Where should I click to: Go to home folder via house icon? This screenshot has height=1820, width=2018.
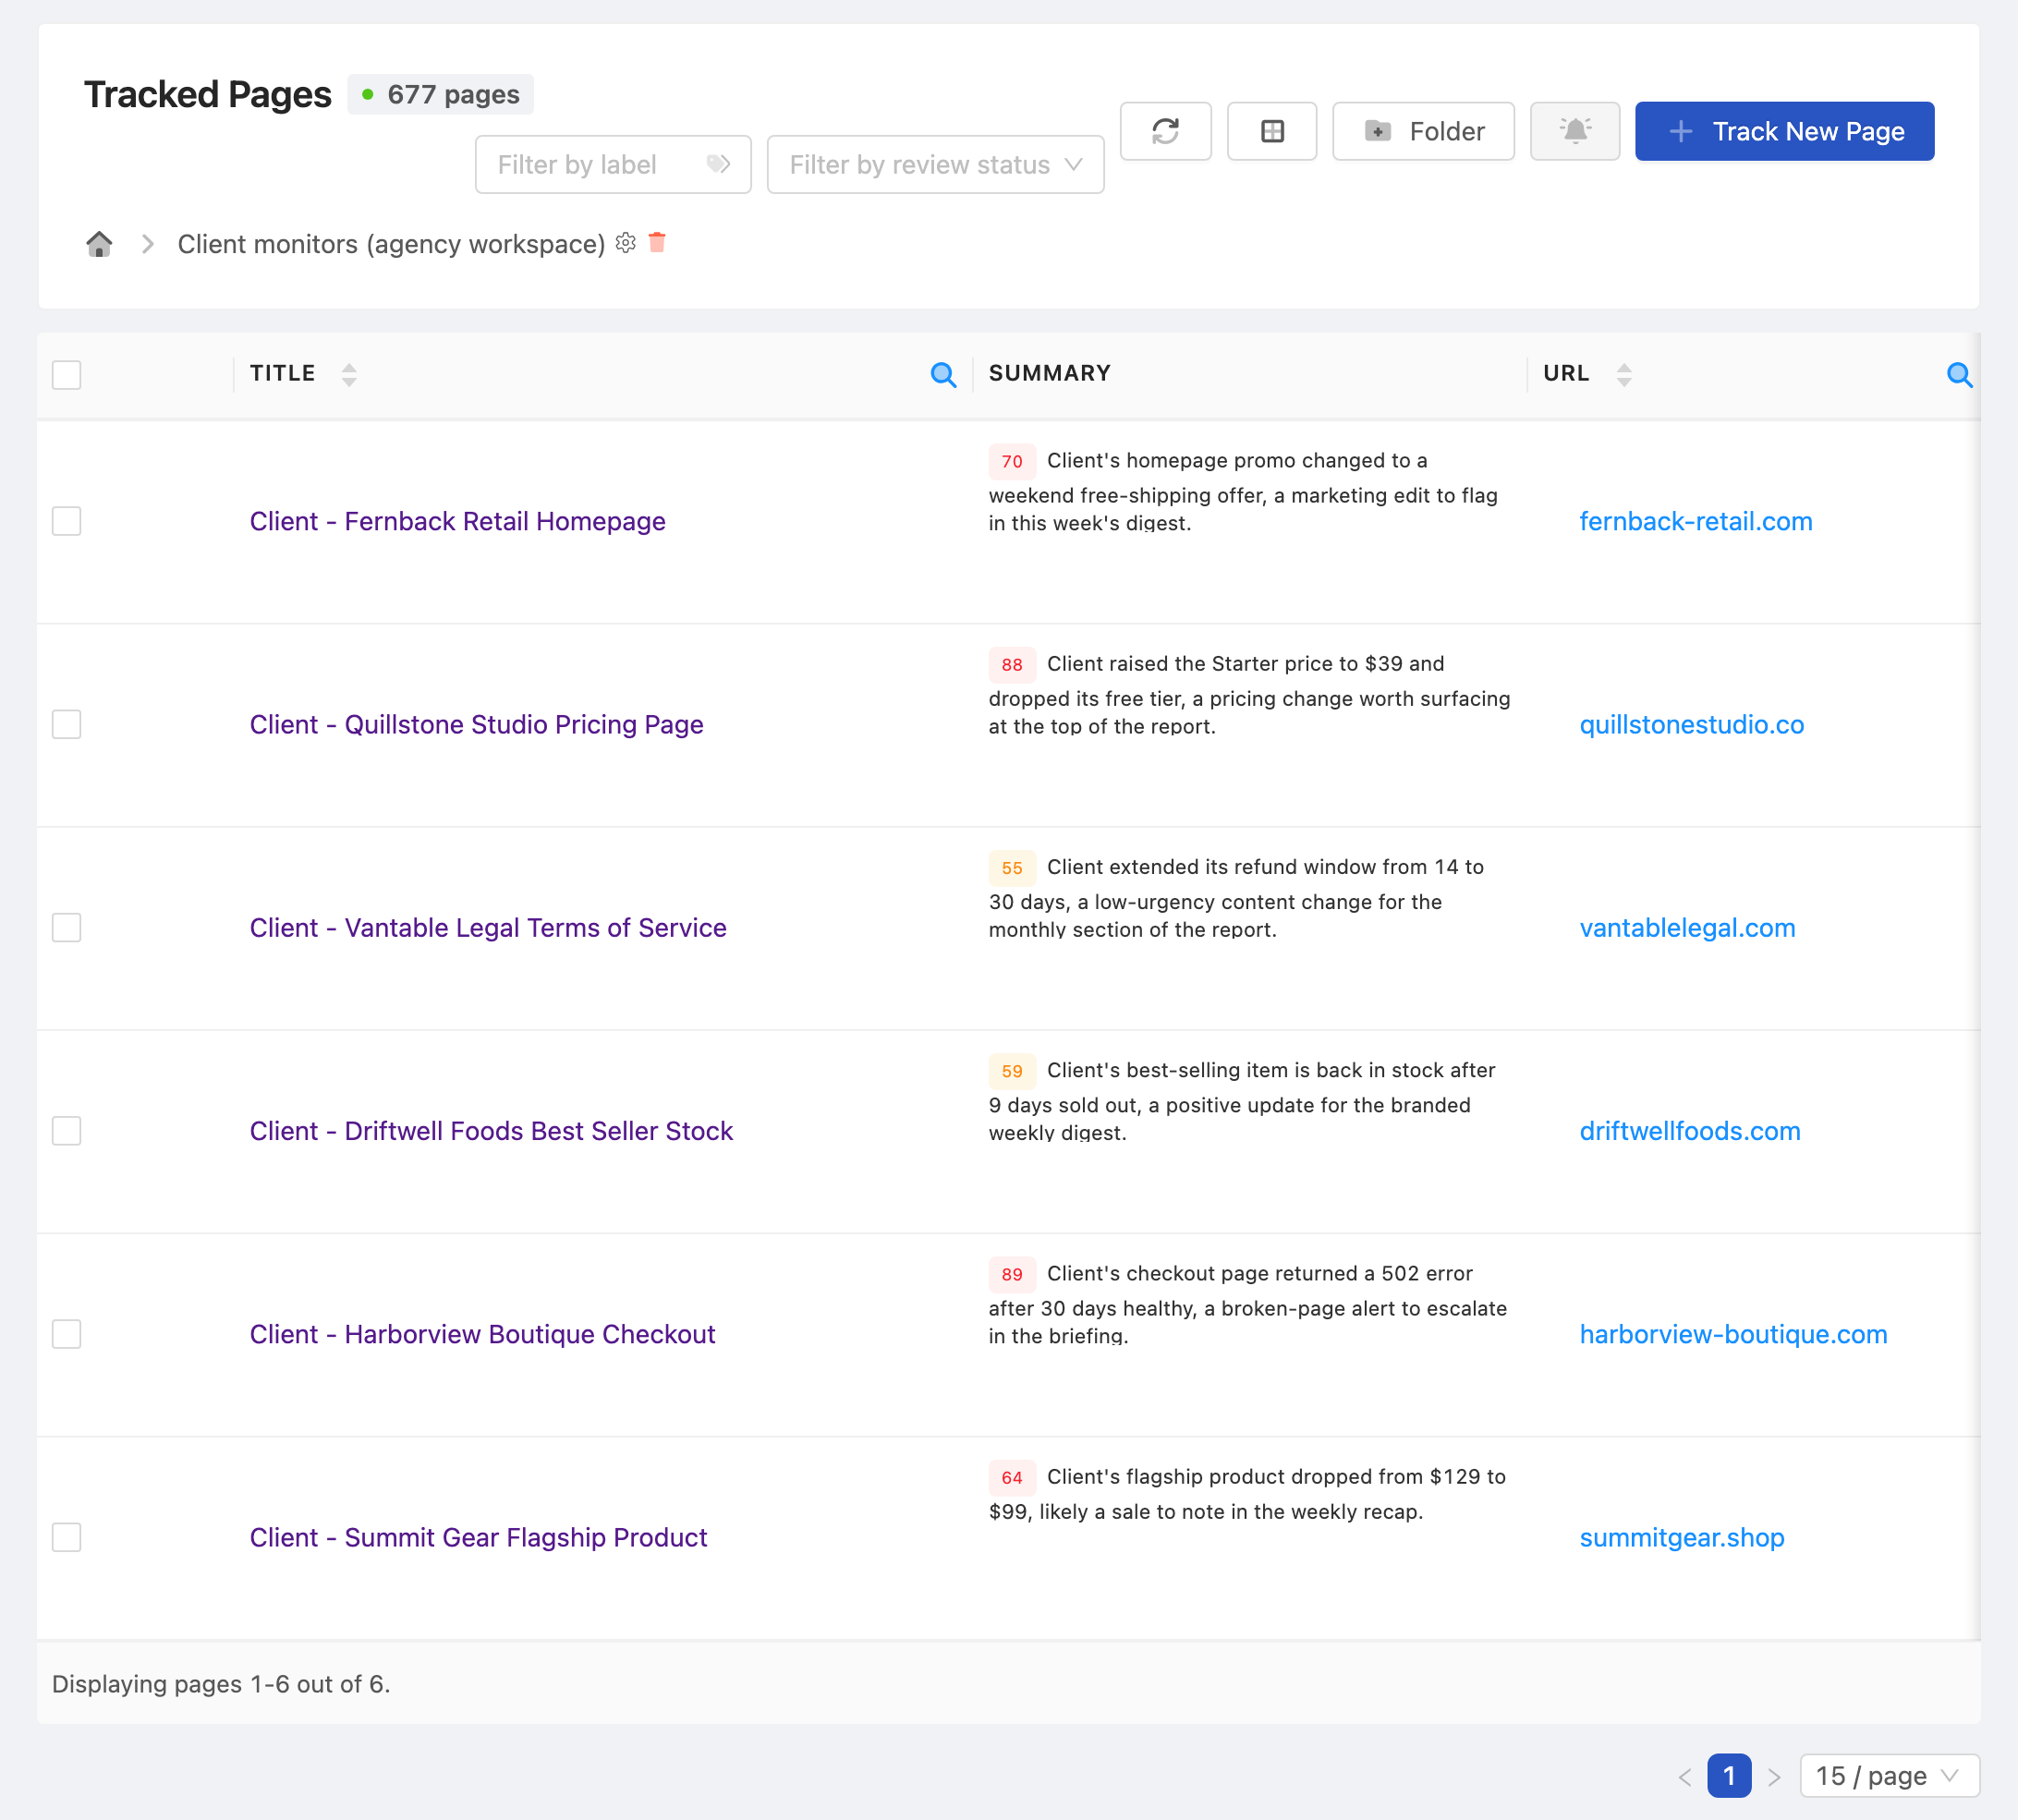[x=99, y=244]
